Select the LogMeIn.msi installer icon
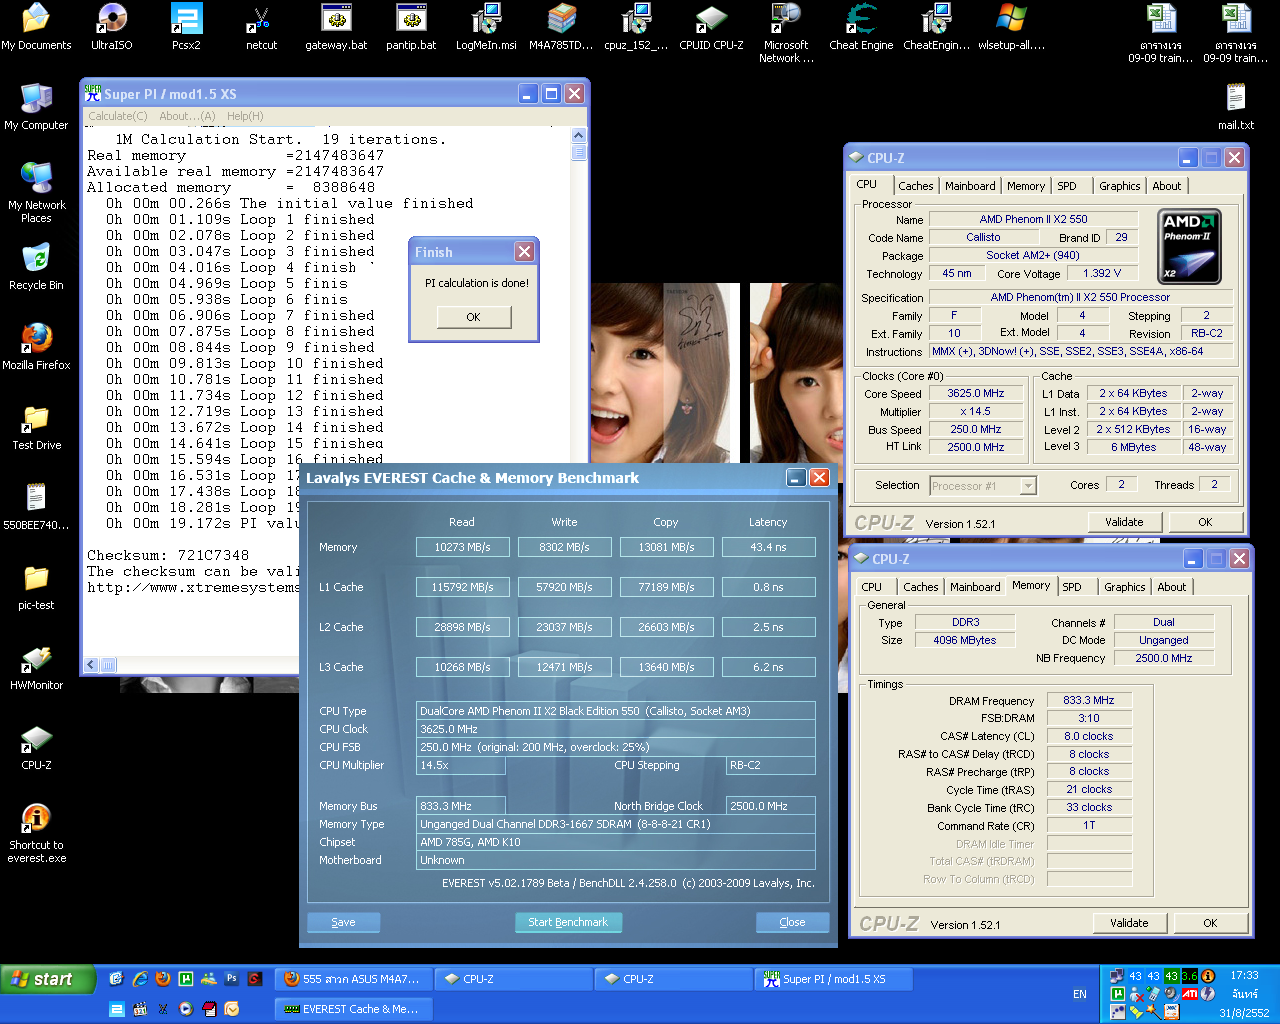Screen dimensions: 1280x1024 point(486,27)
